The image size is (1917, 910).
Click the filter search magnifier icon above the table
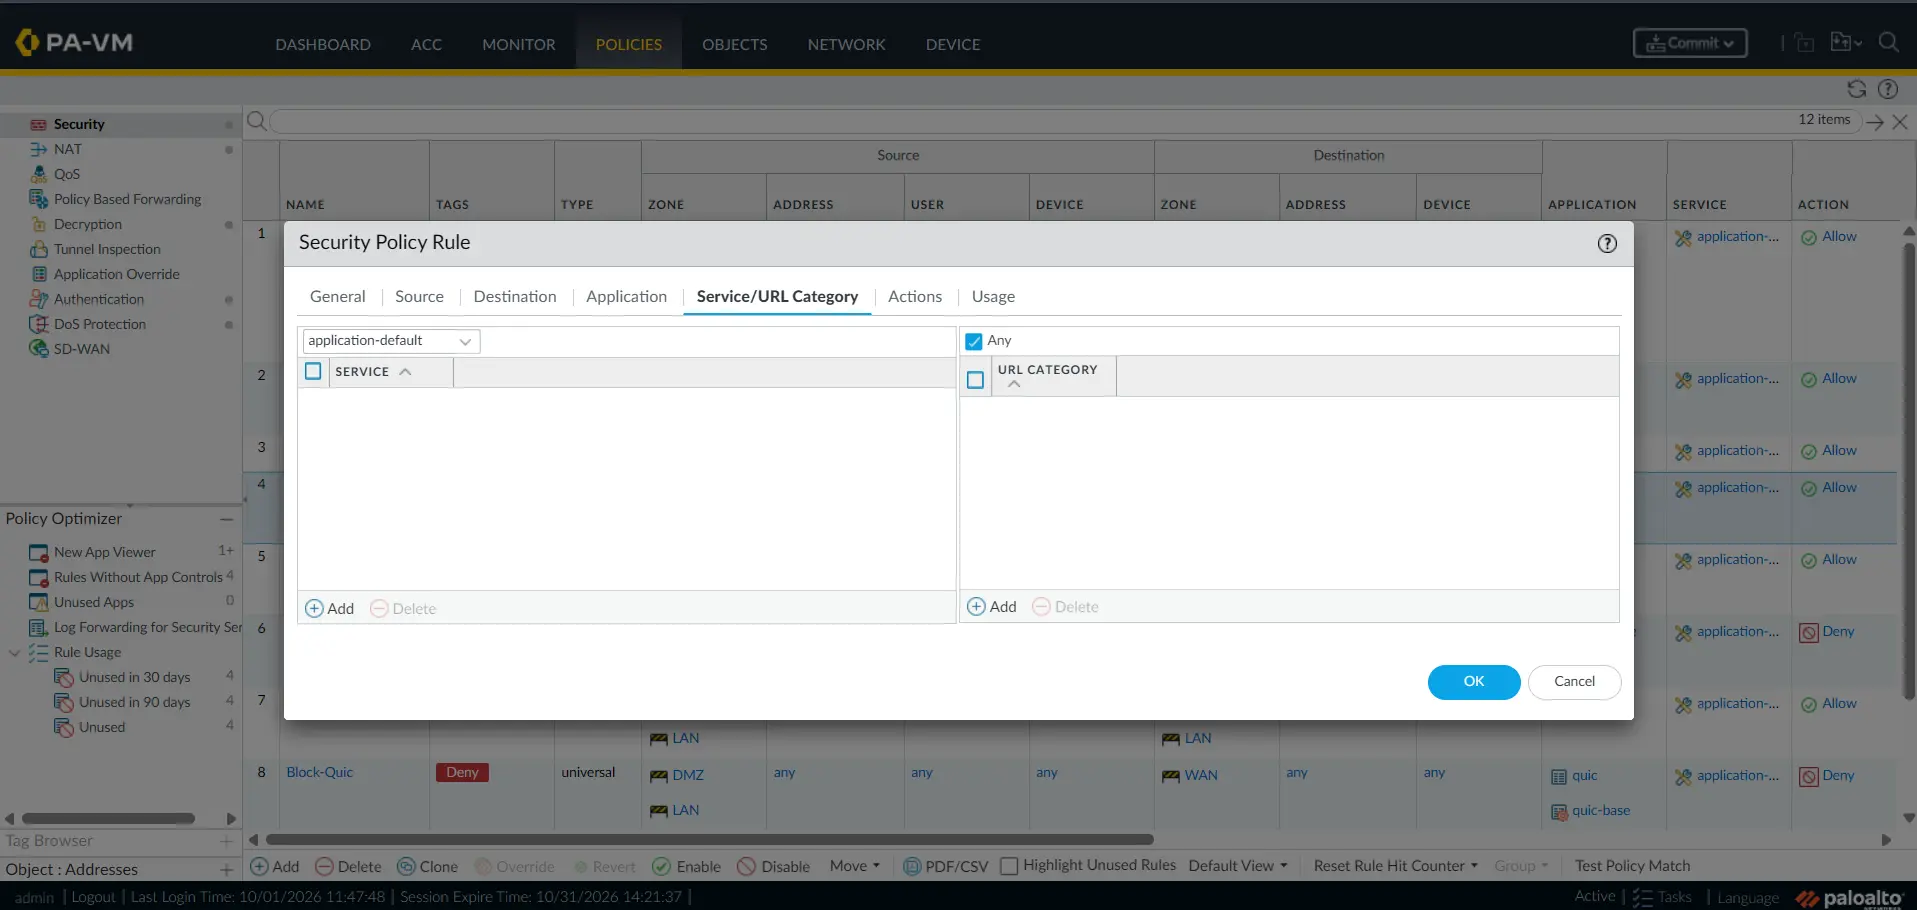257,121
